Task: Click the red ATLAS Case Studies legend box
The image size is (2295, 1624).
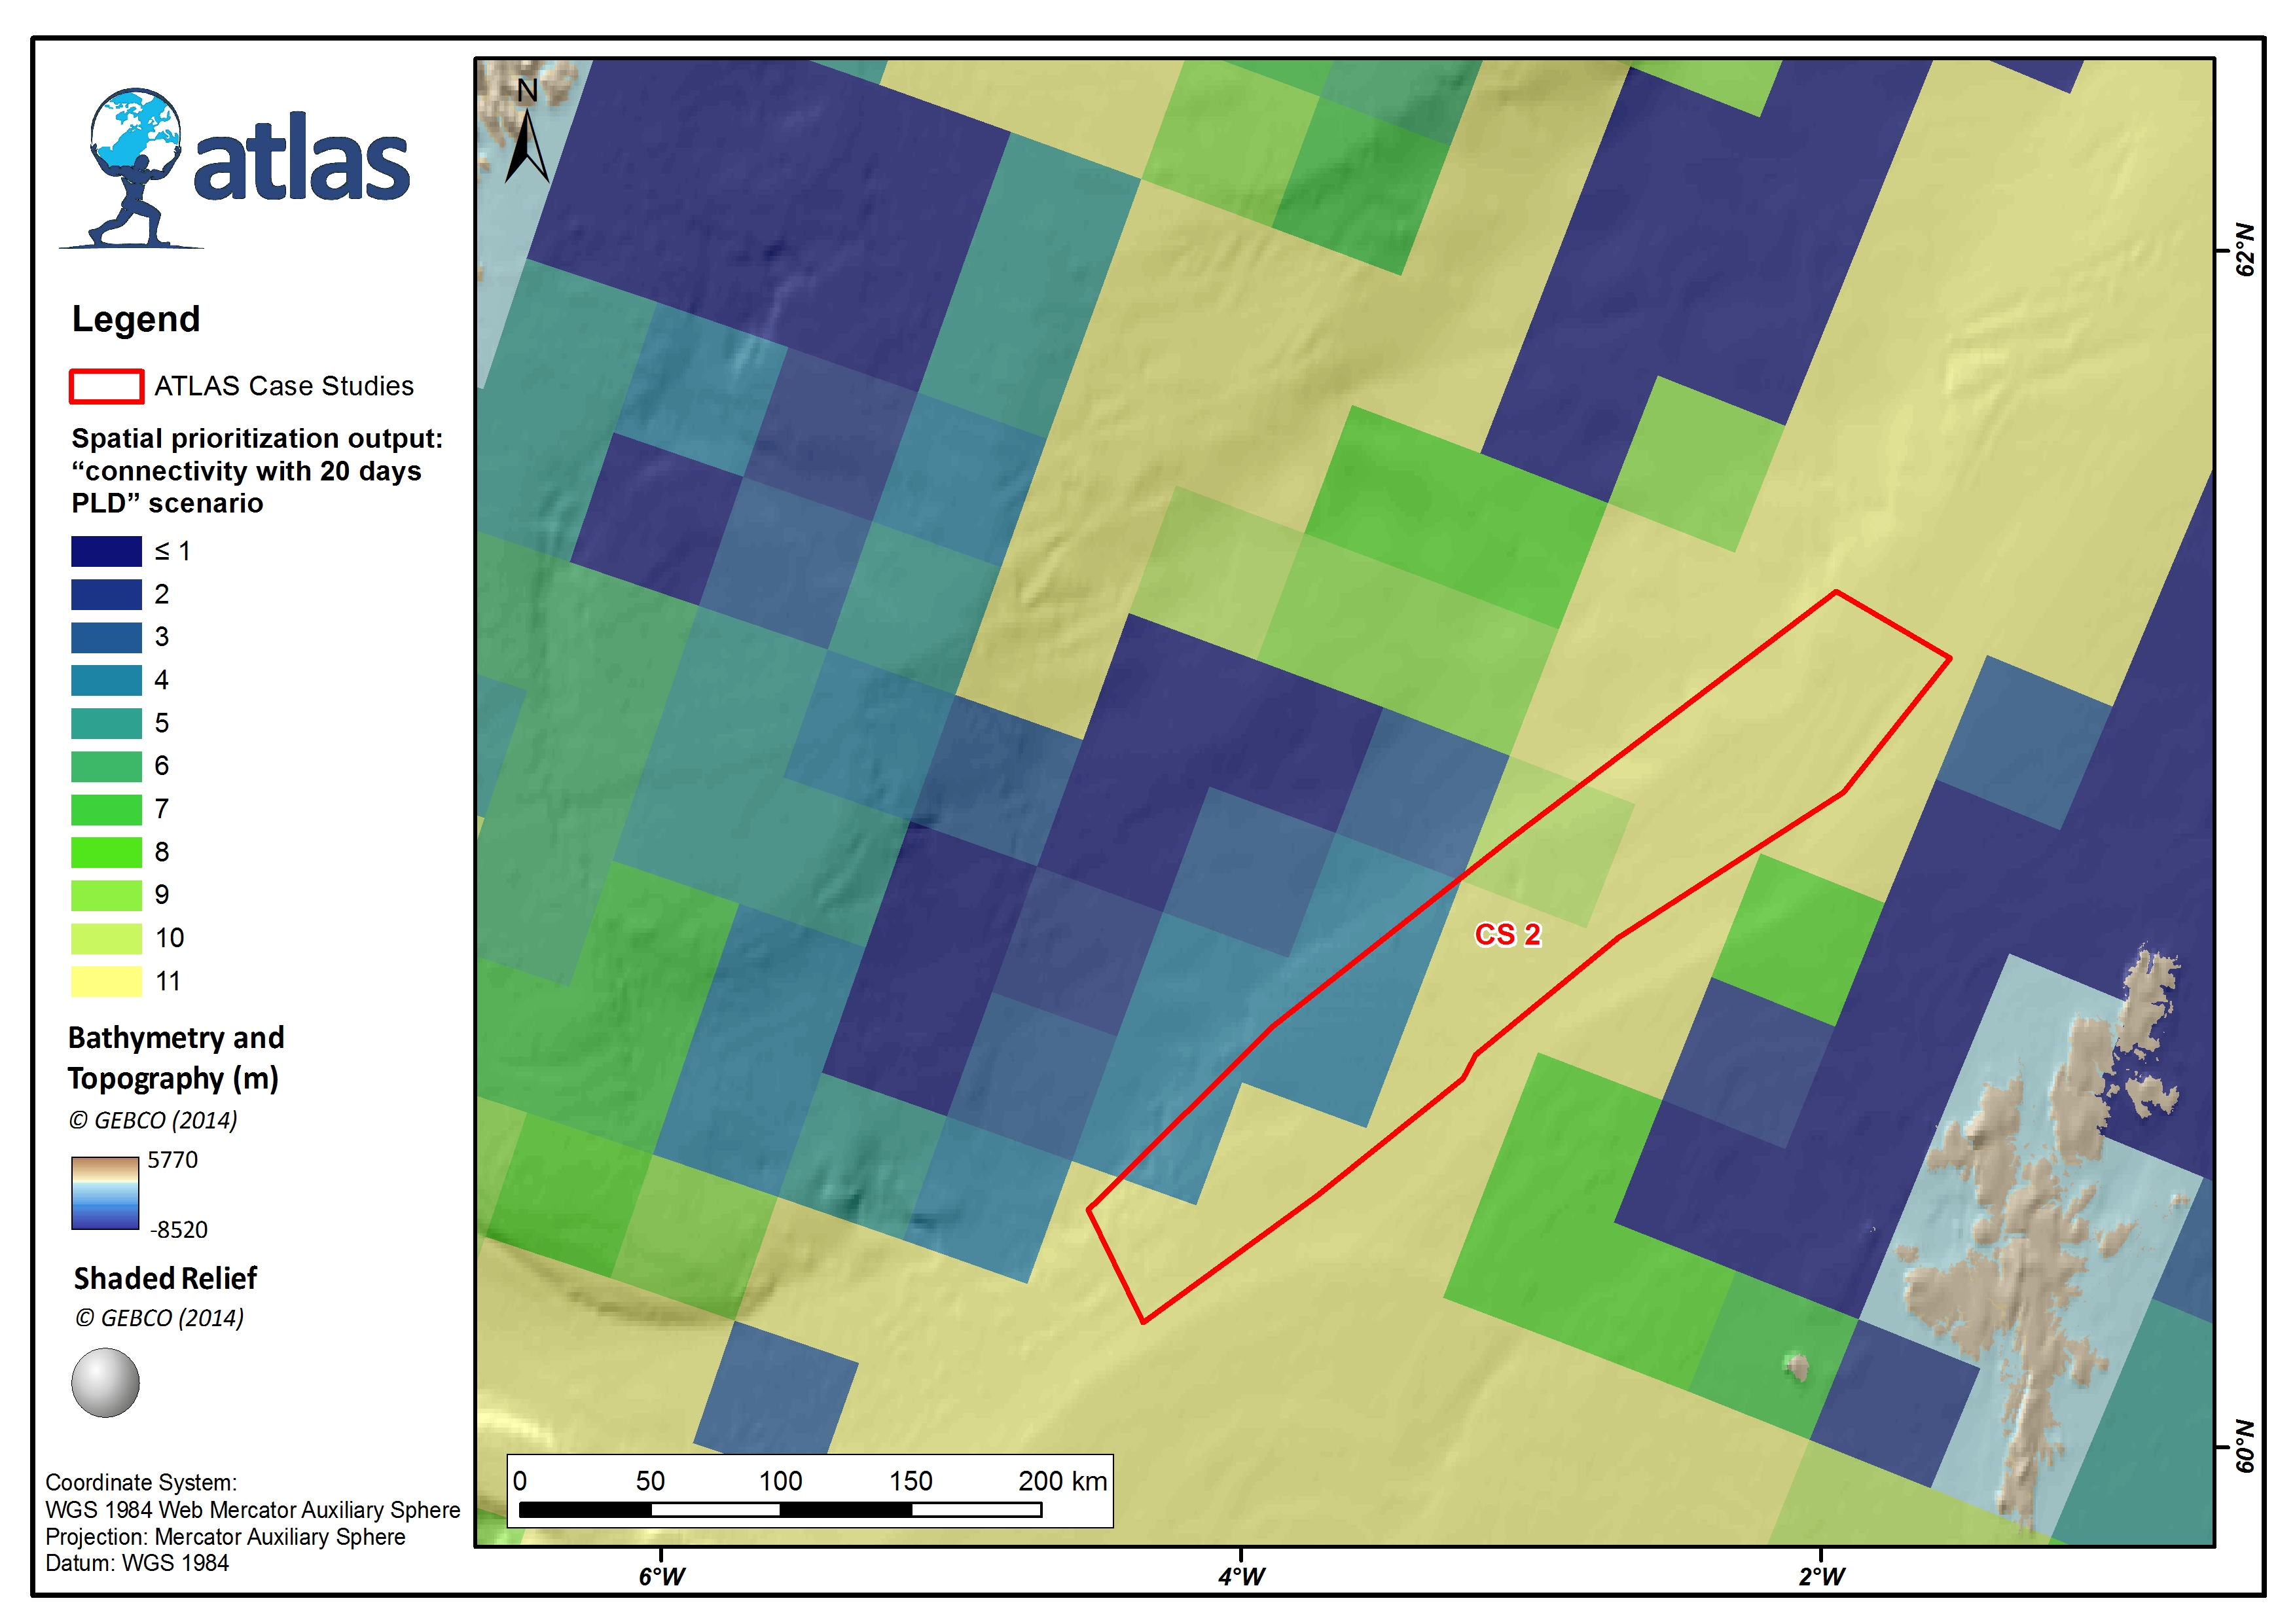Action: point(106,387)
